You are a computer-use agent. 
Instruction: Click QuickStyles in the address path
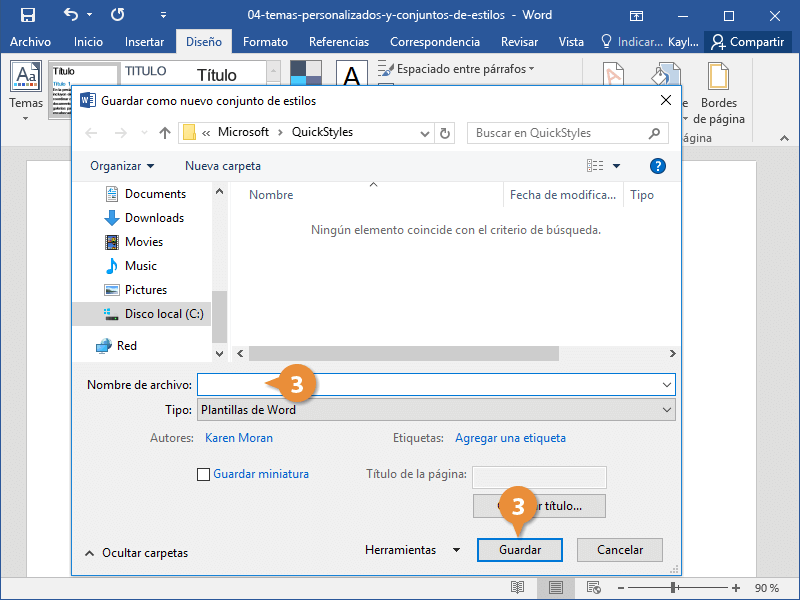pyautogui.click(x=322, y=132)
